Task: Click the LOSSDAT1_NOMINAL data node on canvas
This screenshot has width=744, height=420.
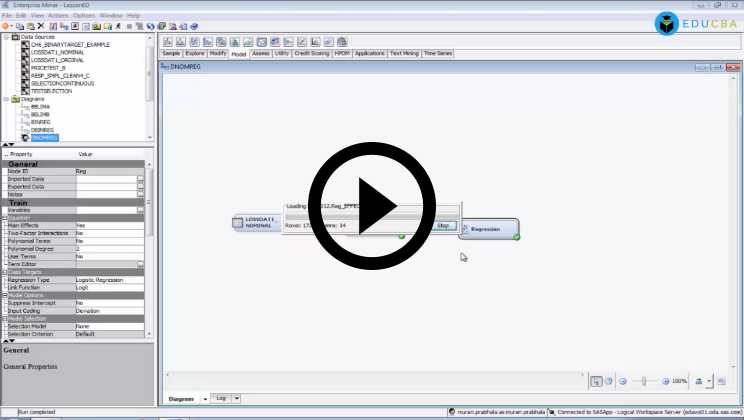Action: coord(257,223)
